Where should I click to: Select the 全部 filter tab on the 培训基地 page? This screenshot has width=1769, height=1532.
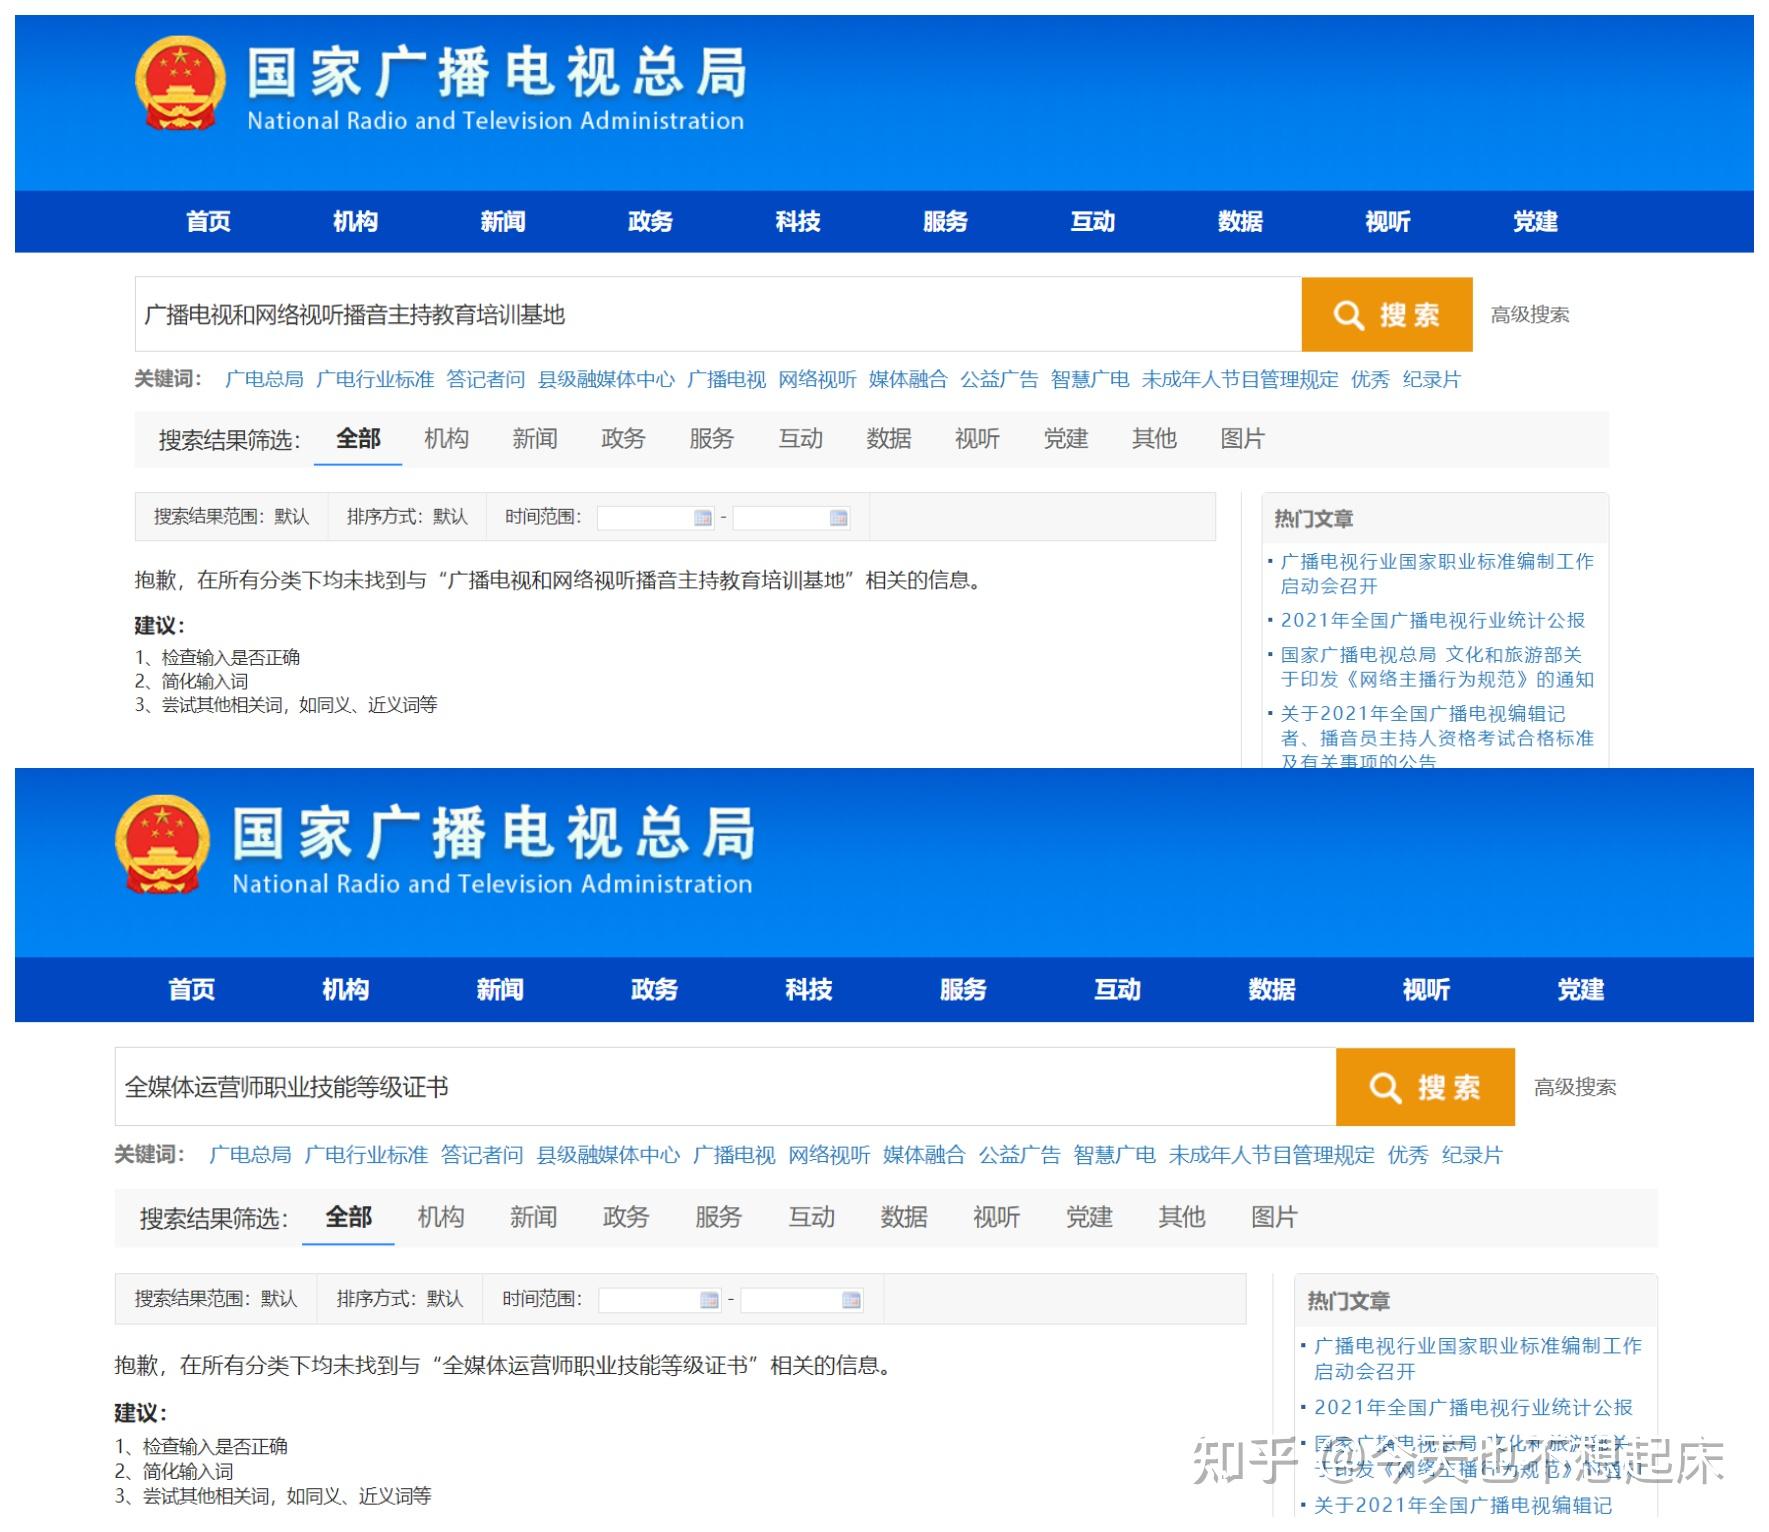click(358, 439)
